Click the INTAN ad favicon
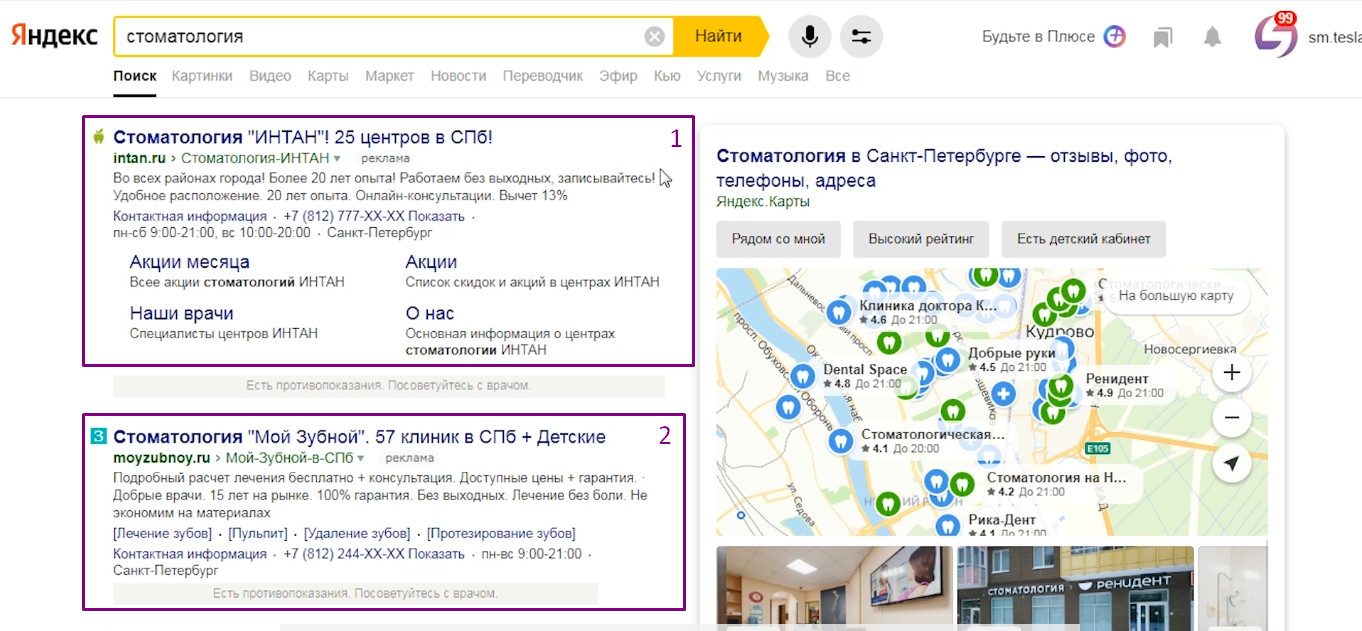 98,137
